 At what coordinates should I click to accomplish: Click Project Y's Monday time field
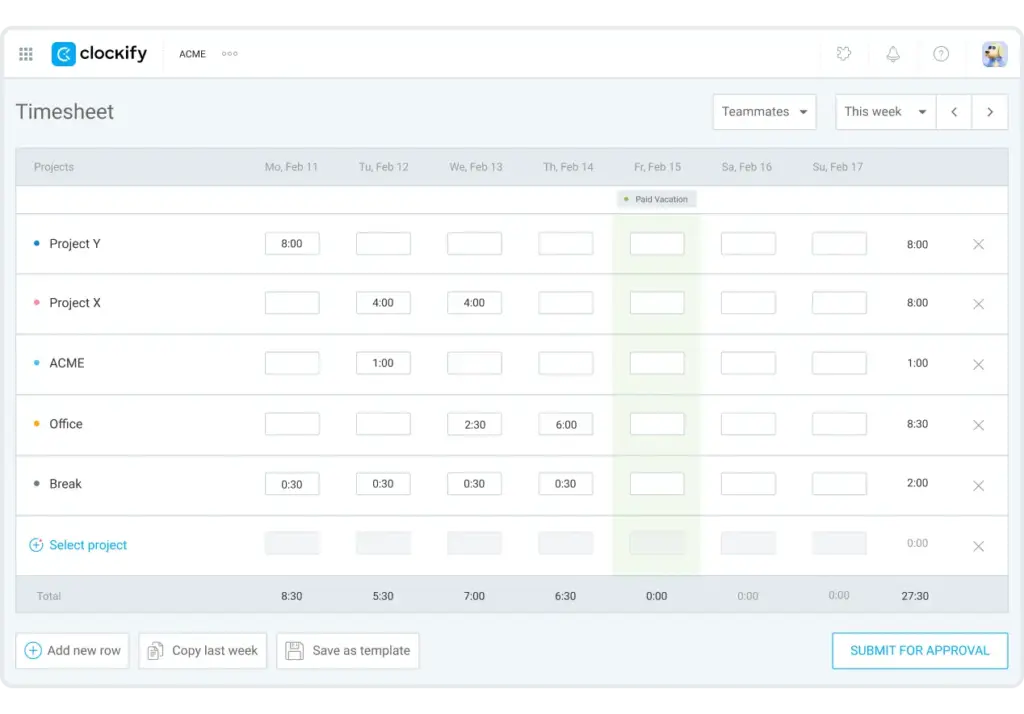point(292,243)
